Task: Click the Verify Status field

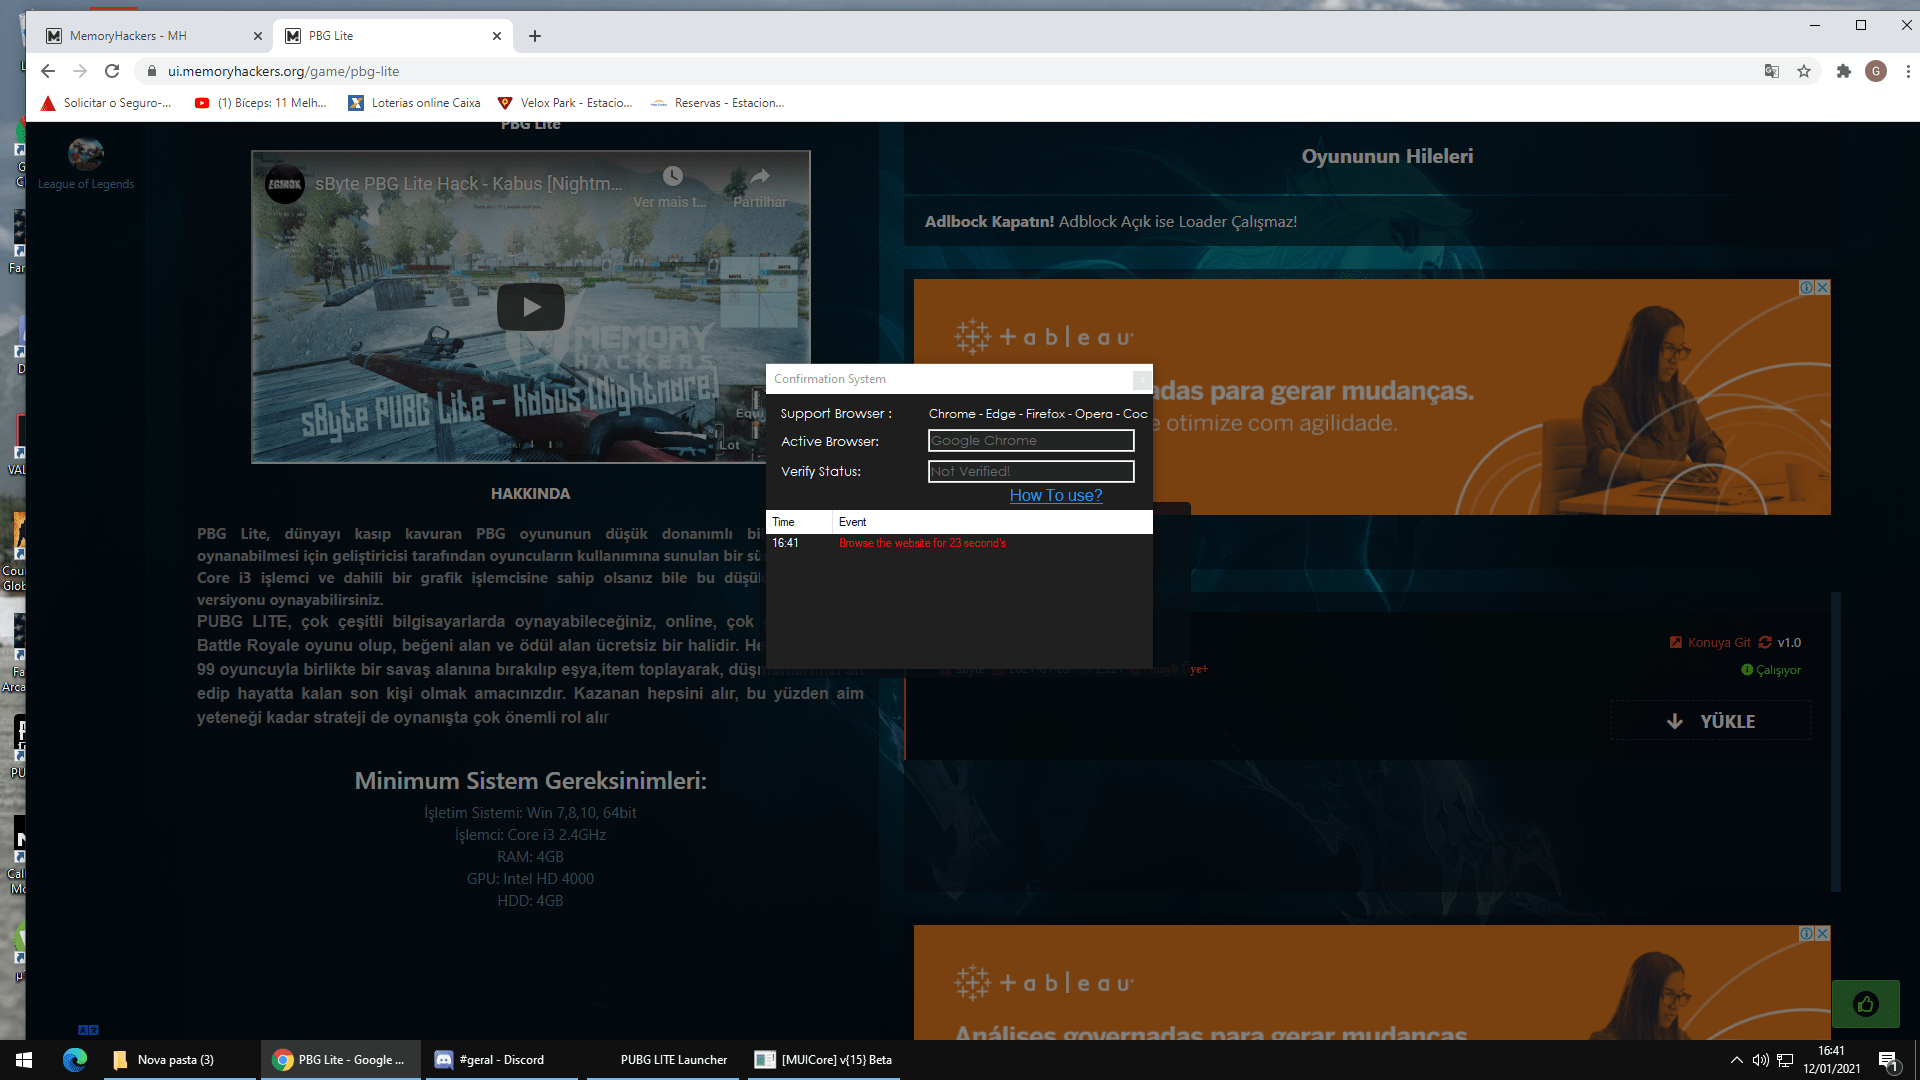Action: point(1031,471)
